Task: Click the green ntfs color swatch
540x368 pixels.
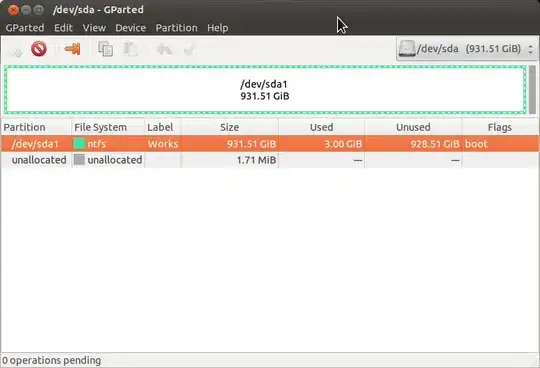Action: (79, 144)
